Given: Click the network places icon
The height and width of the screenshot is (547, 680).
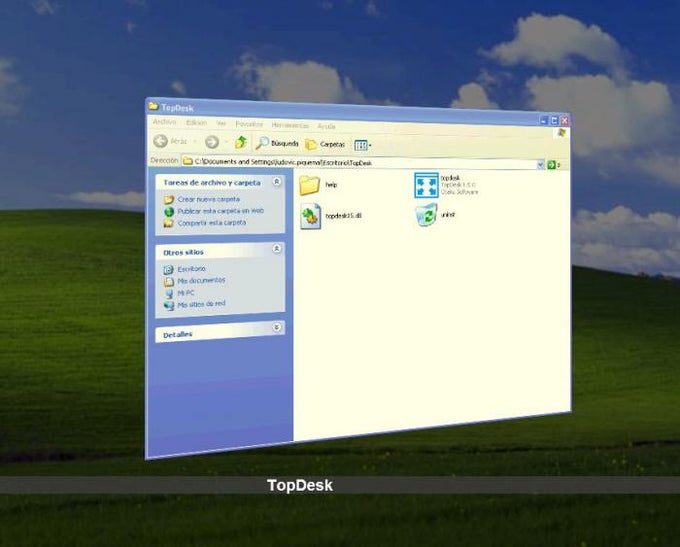Looking at the screenshot, I should coord(169,305).
